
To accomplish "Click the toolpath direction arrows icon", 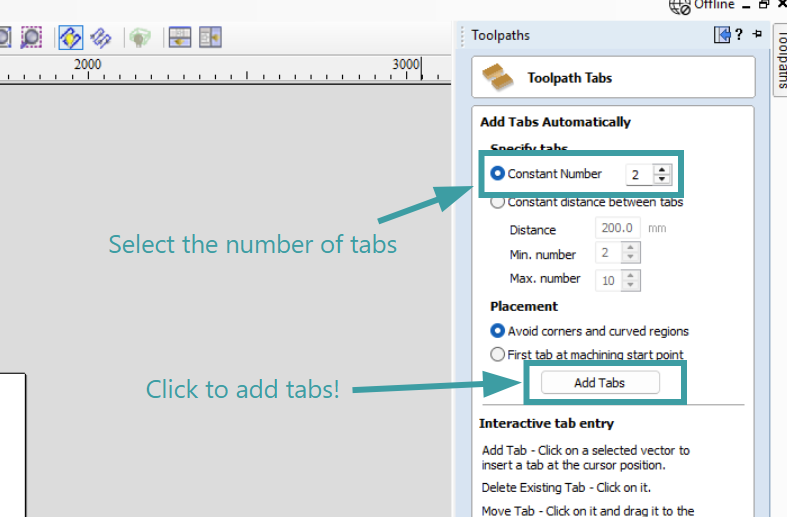I will pos(101,38).
